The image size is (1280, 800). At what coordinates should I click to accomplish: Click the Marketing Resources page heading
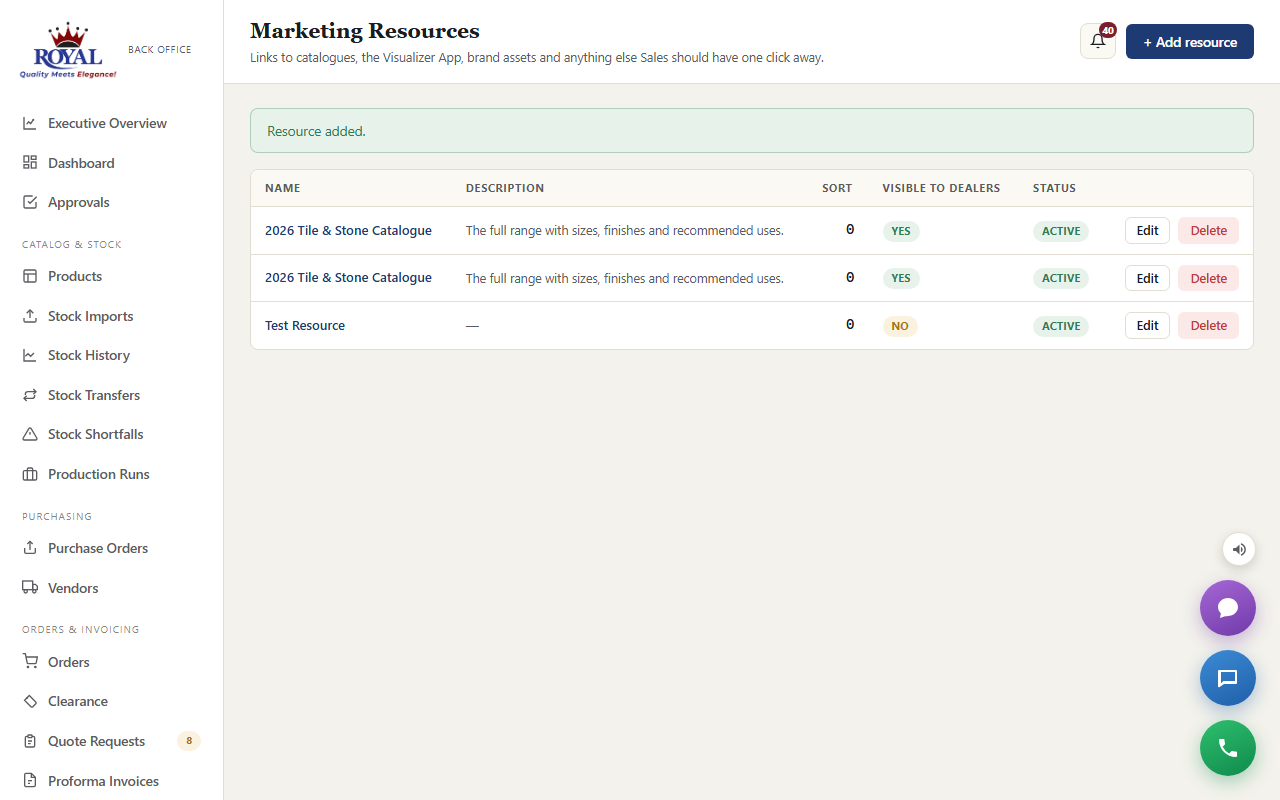coord(365,31)
